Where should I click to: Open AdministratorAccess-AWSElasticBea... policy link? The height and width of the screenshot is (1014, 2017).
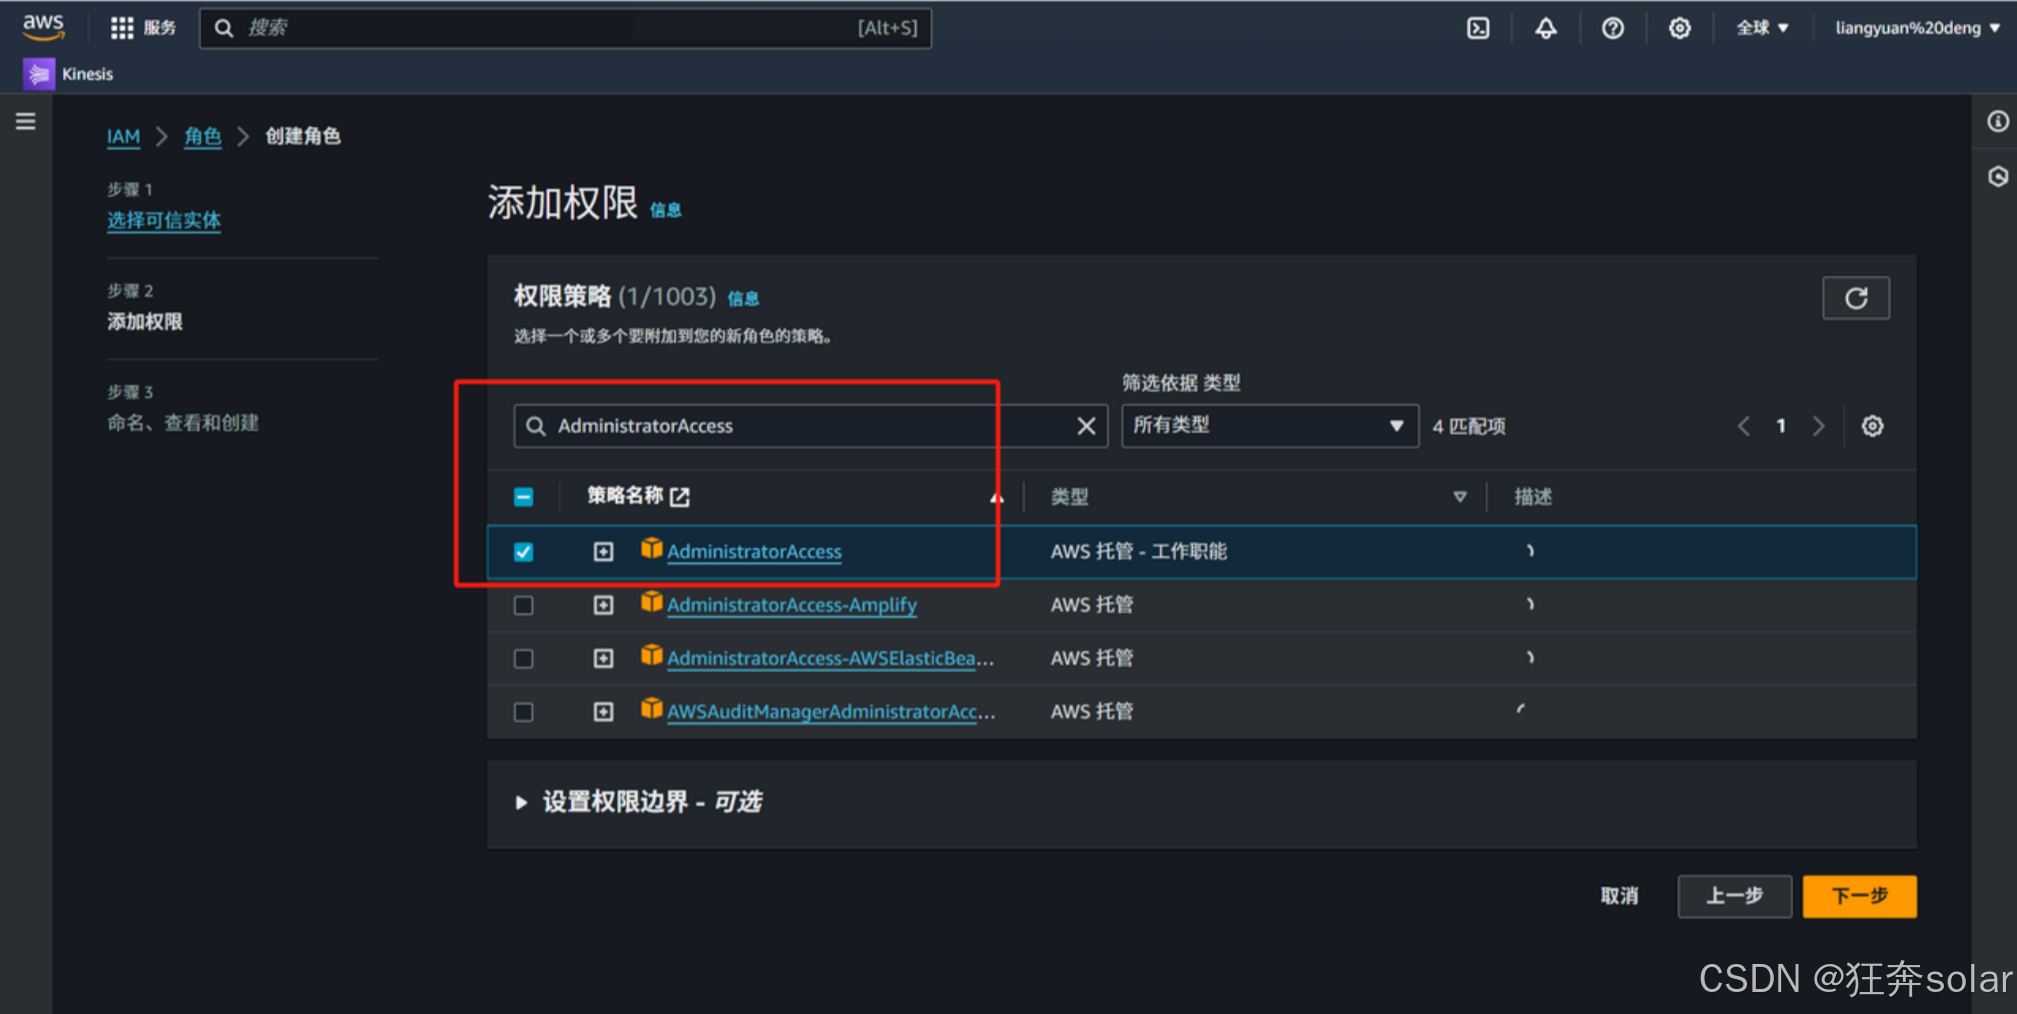coord(831,658)
